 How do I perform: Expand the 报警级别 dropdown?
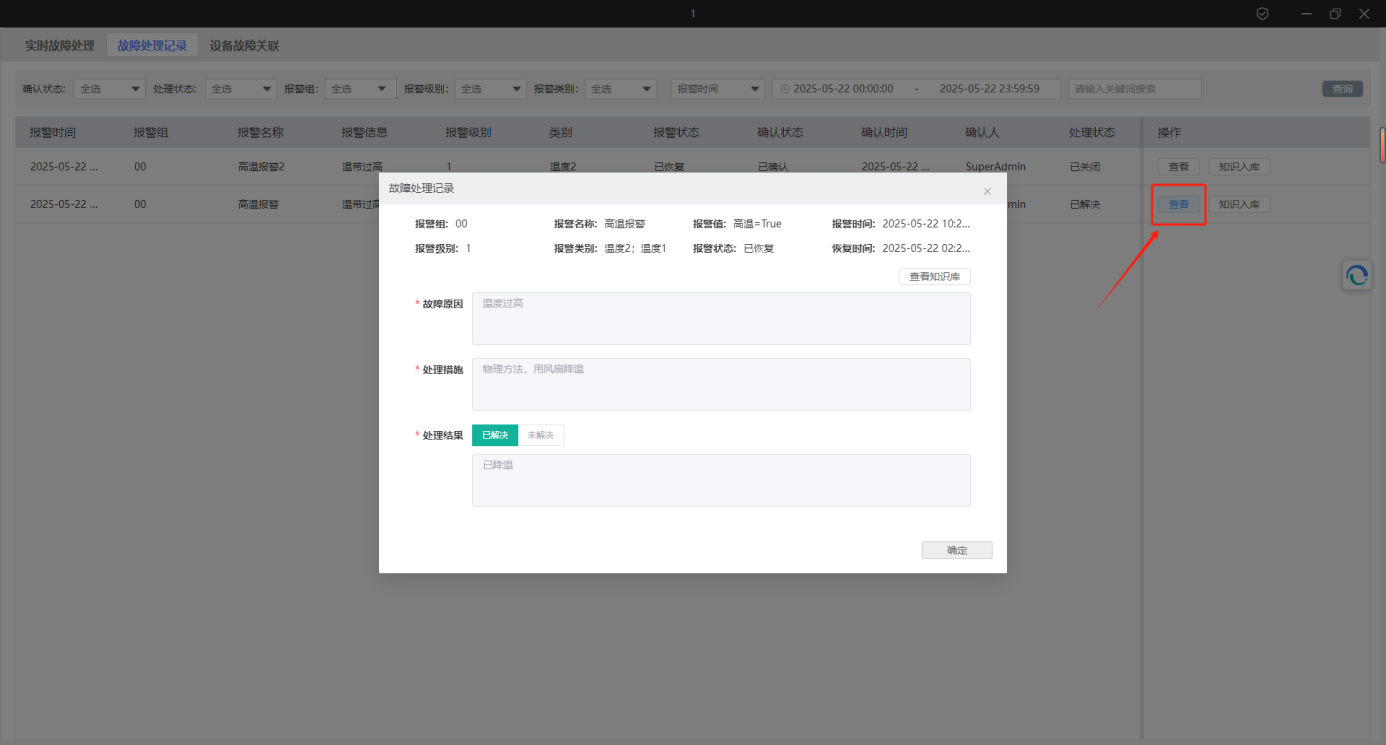tap(490, 89)
